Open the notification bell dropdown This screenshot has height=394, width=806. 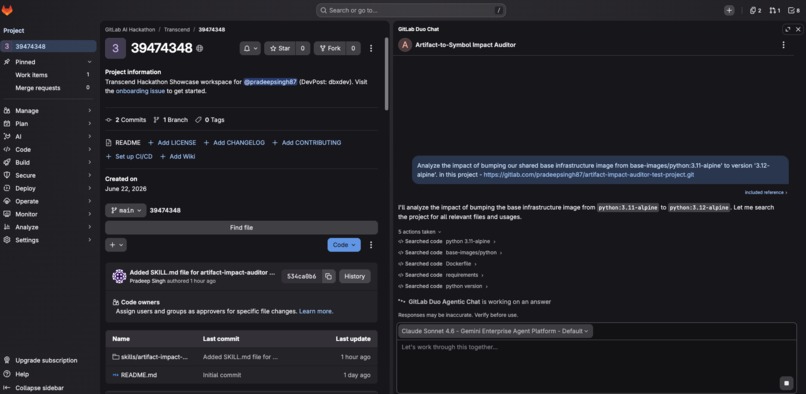pos(250,48)
